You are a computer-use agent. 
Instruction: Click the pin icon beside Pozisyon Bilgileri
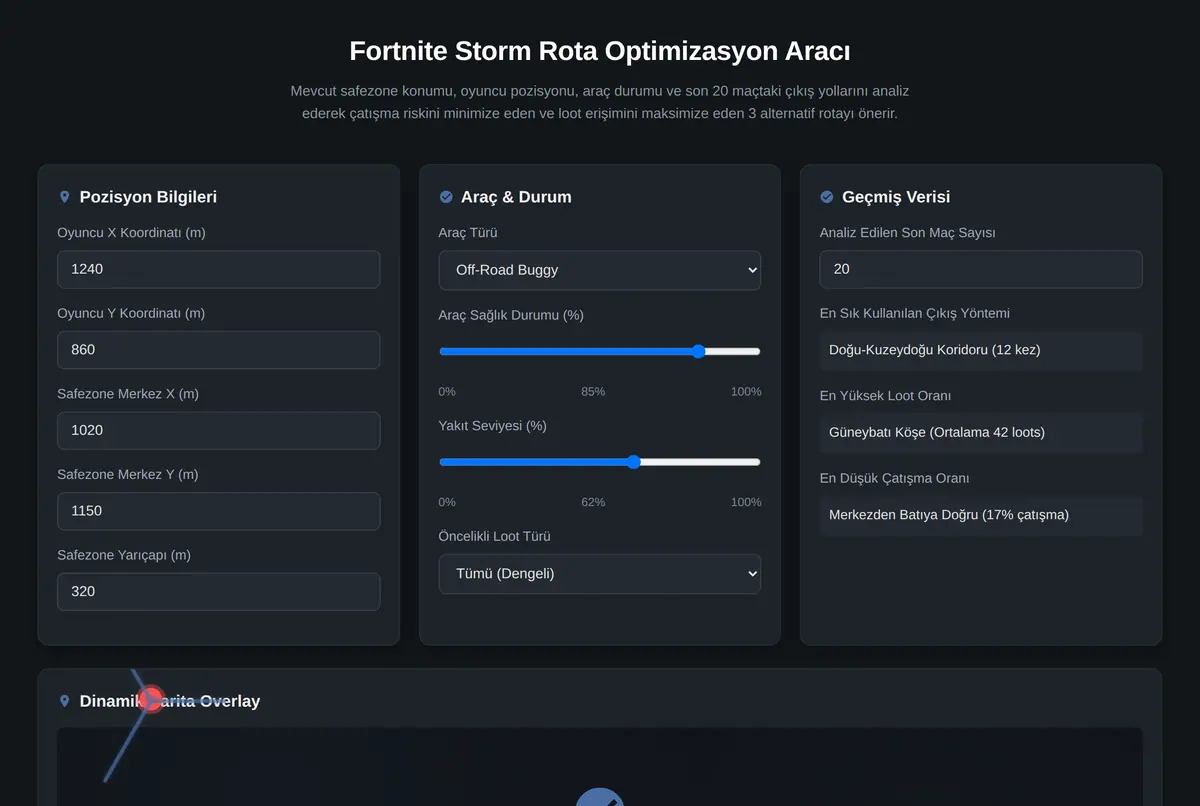65,197
